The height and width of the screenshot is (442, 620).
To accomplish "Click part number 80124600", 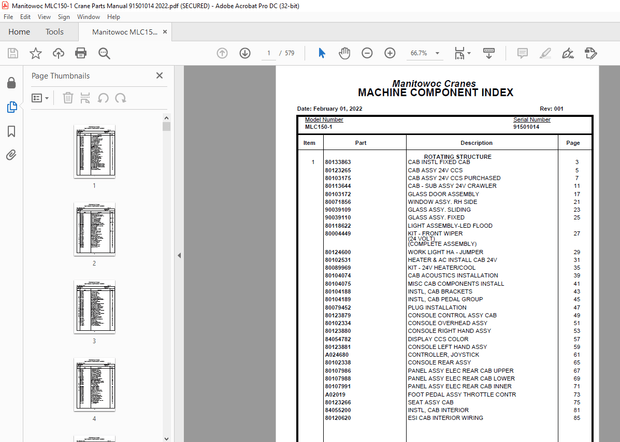I will point(338,252).
